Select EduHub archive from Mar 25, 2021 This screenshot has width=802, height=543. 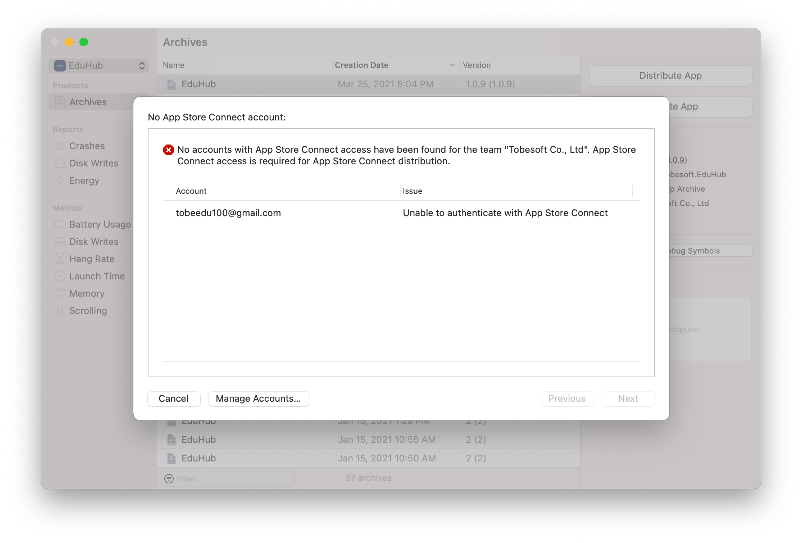368,84
